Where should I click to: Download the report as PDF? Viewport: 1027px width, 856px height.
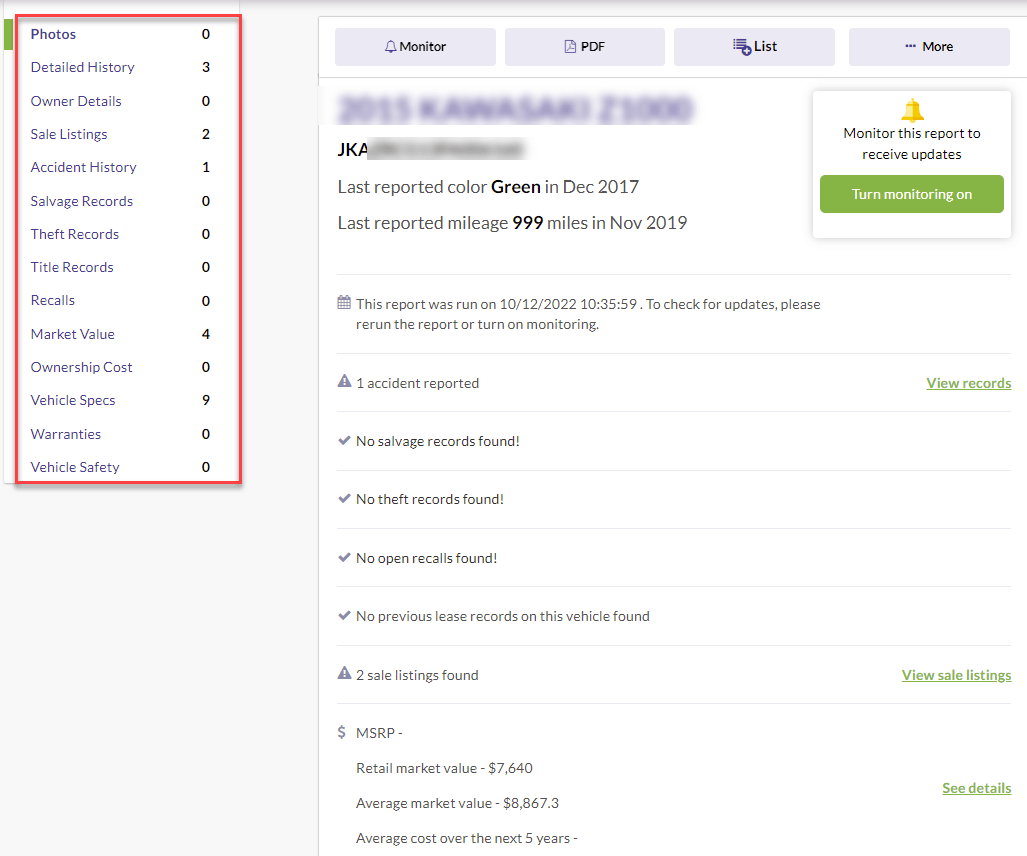tap(585, 47)
